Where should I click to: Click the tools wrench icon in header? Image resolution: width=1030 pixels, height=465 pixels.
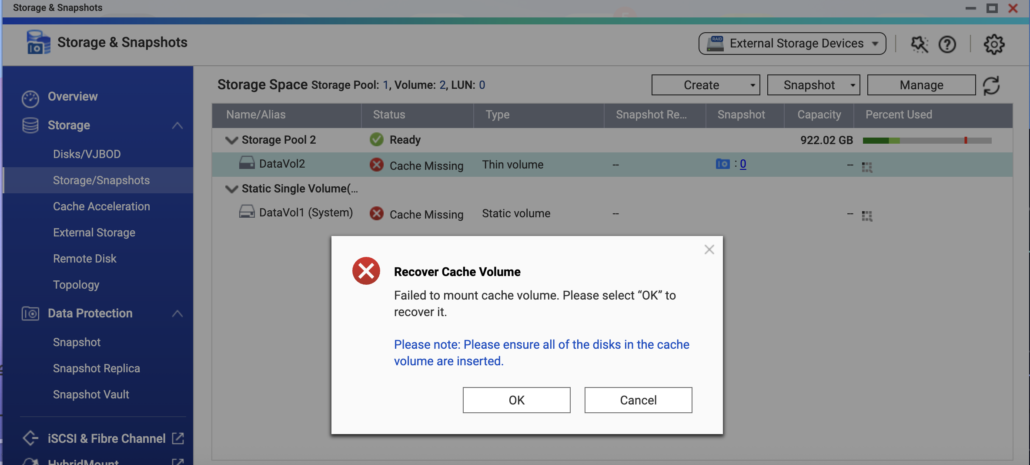pyautogui.click(x=919, y=45)
